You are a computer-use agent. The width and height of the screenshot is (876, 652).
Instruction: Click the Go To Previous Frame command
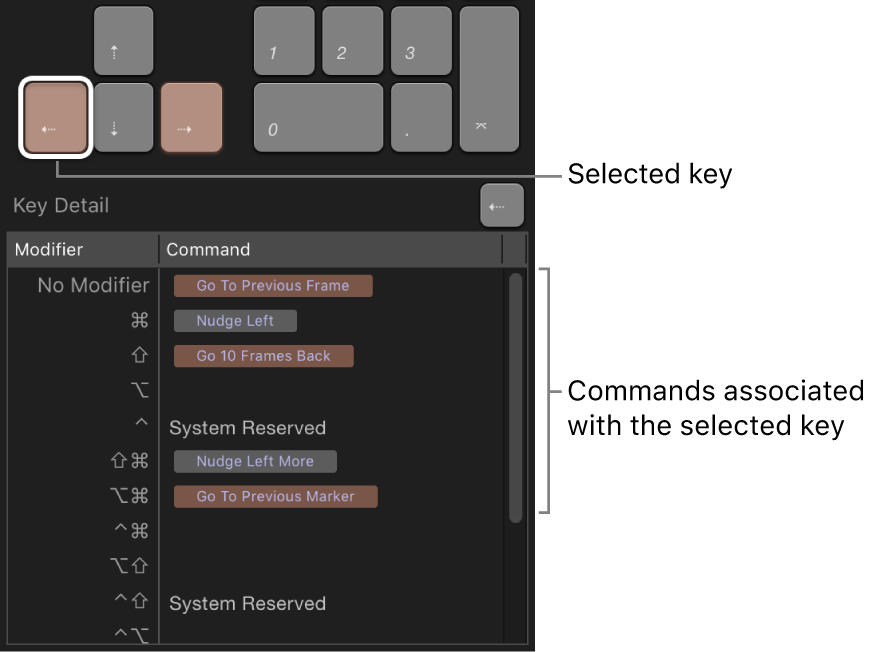272,286
